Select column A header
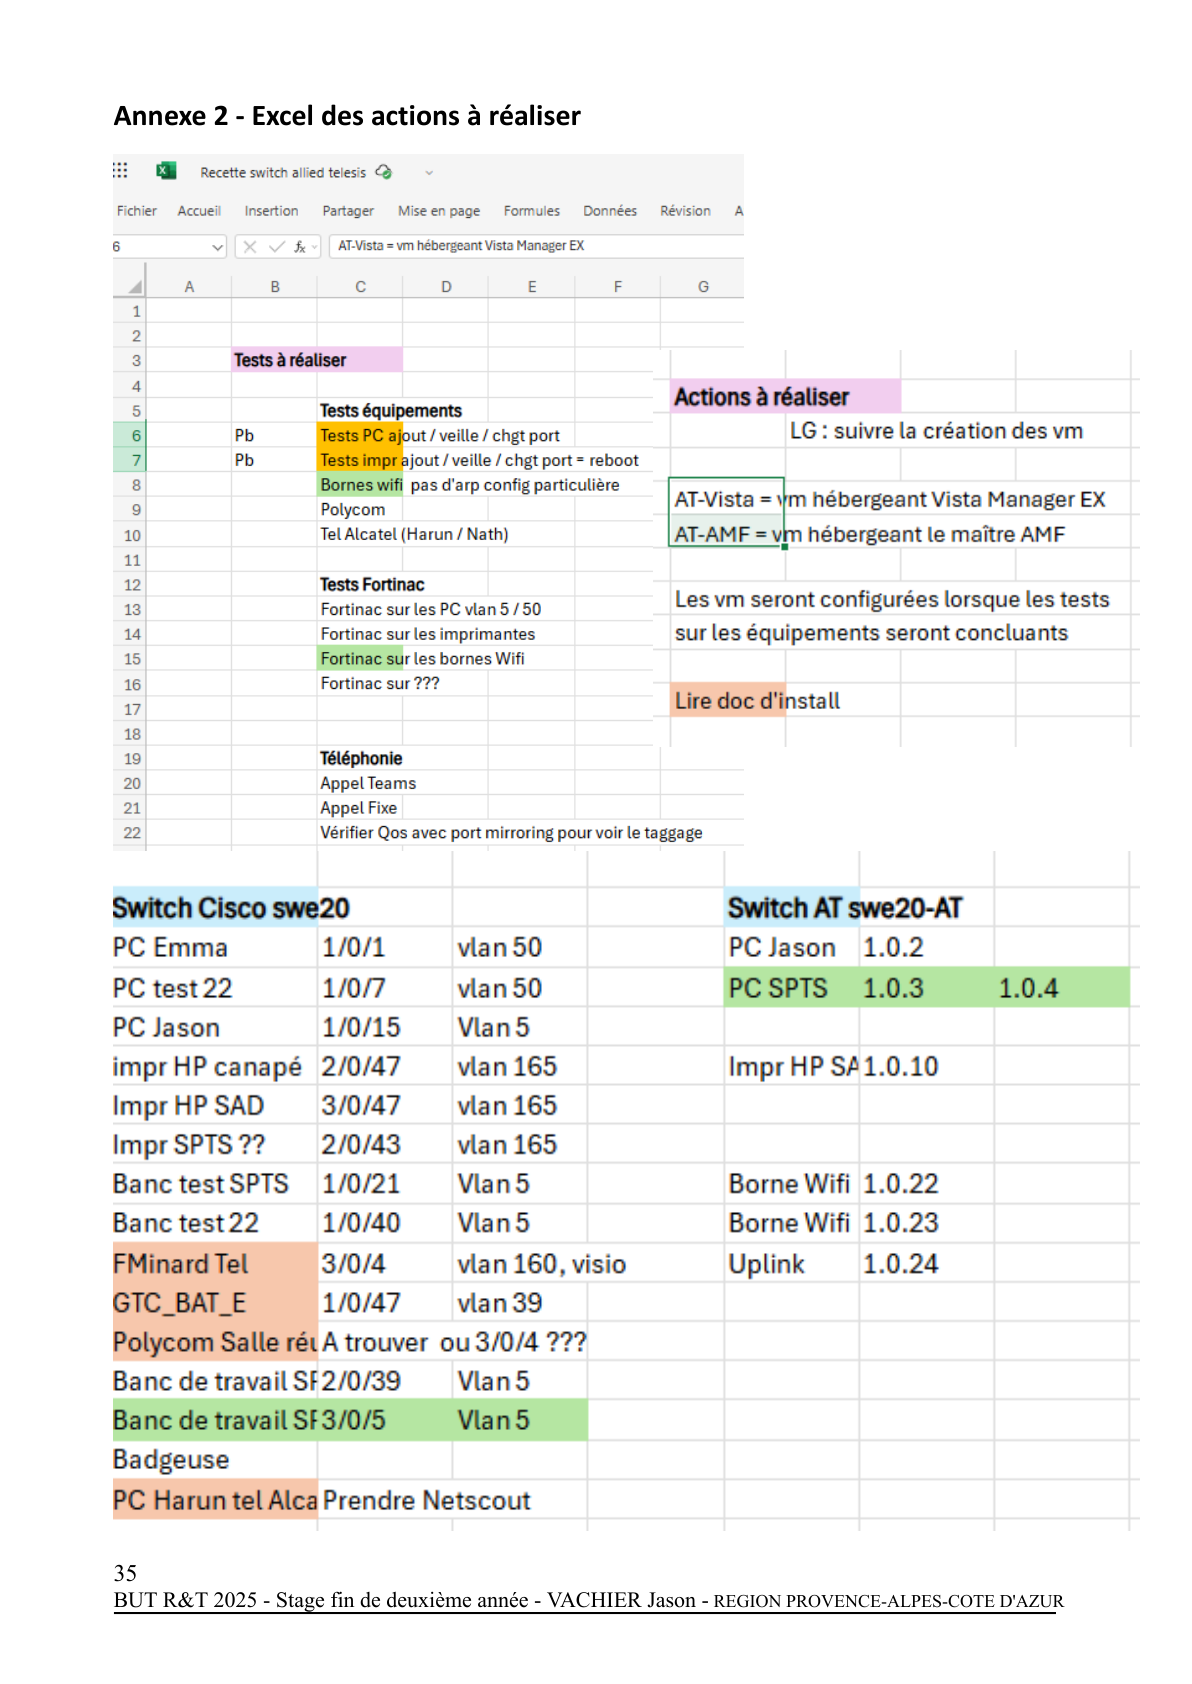This screenshot has height=1684, width=1192. pyautogui.click(x=189, y=286)
